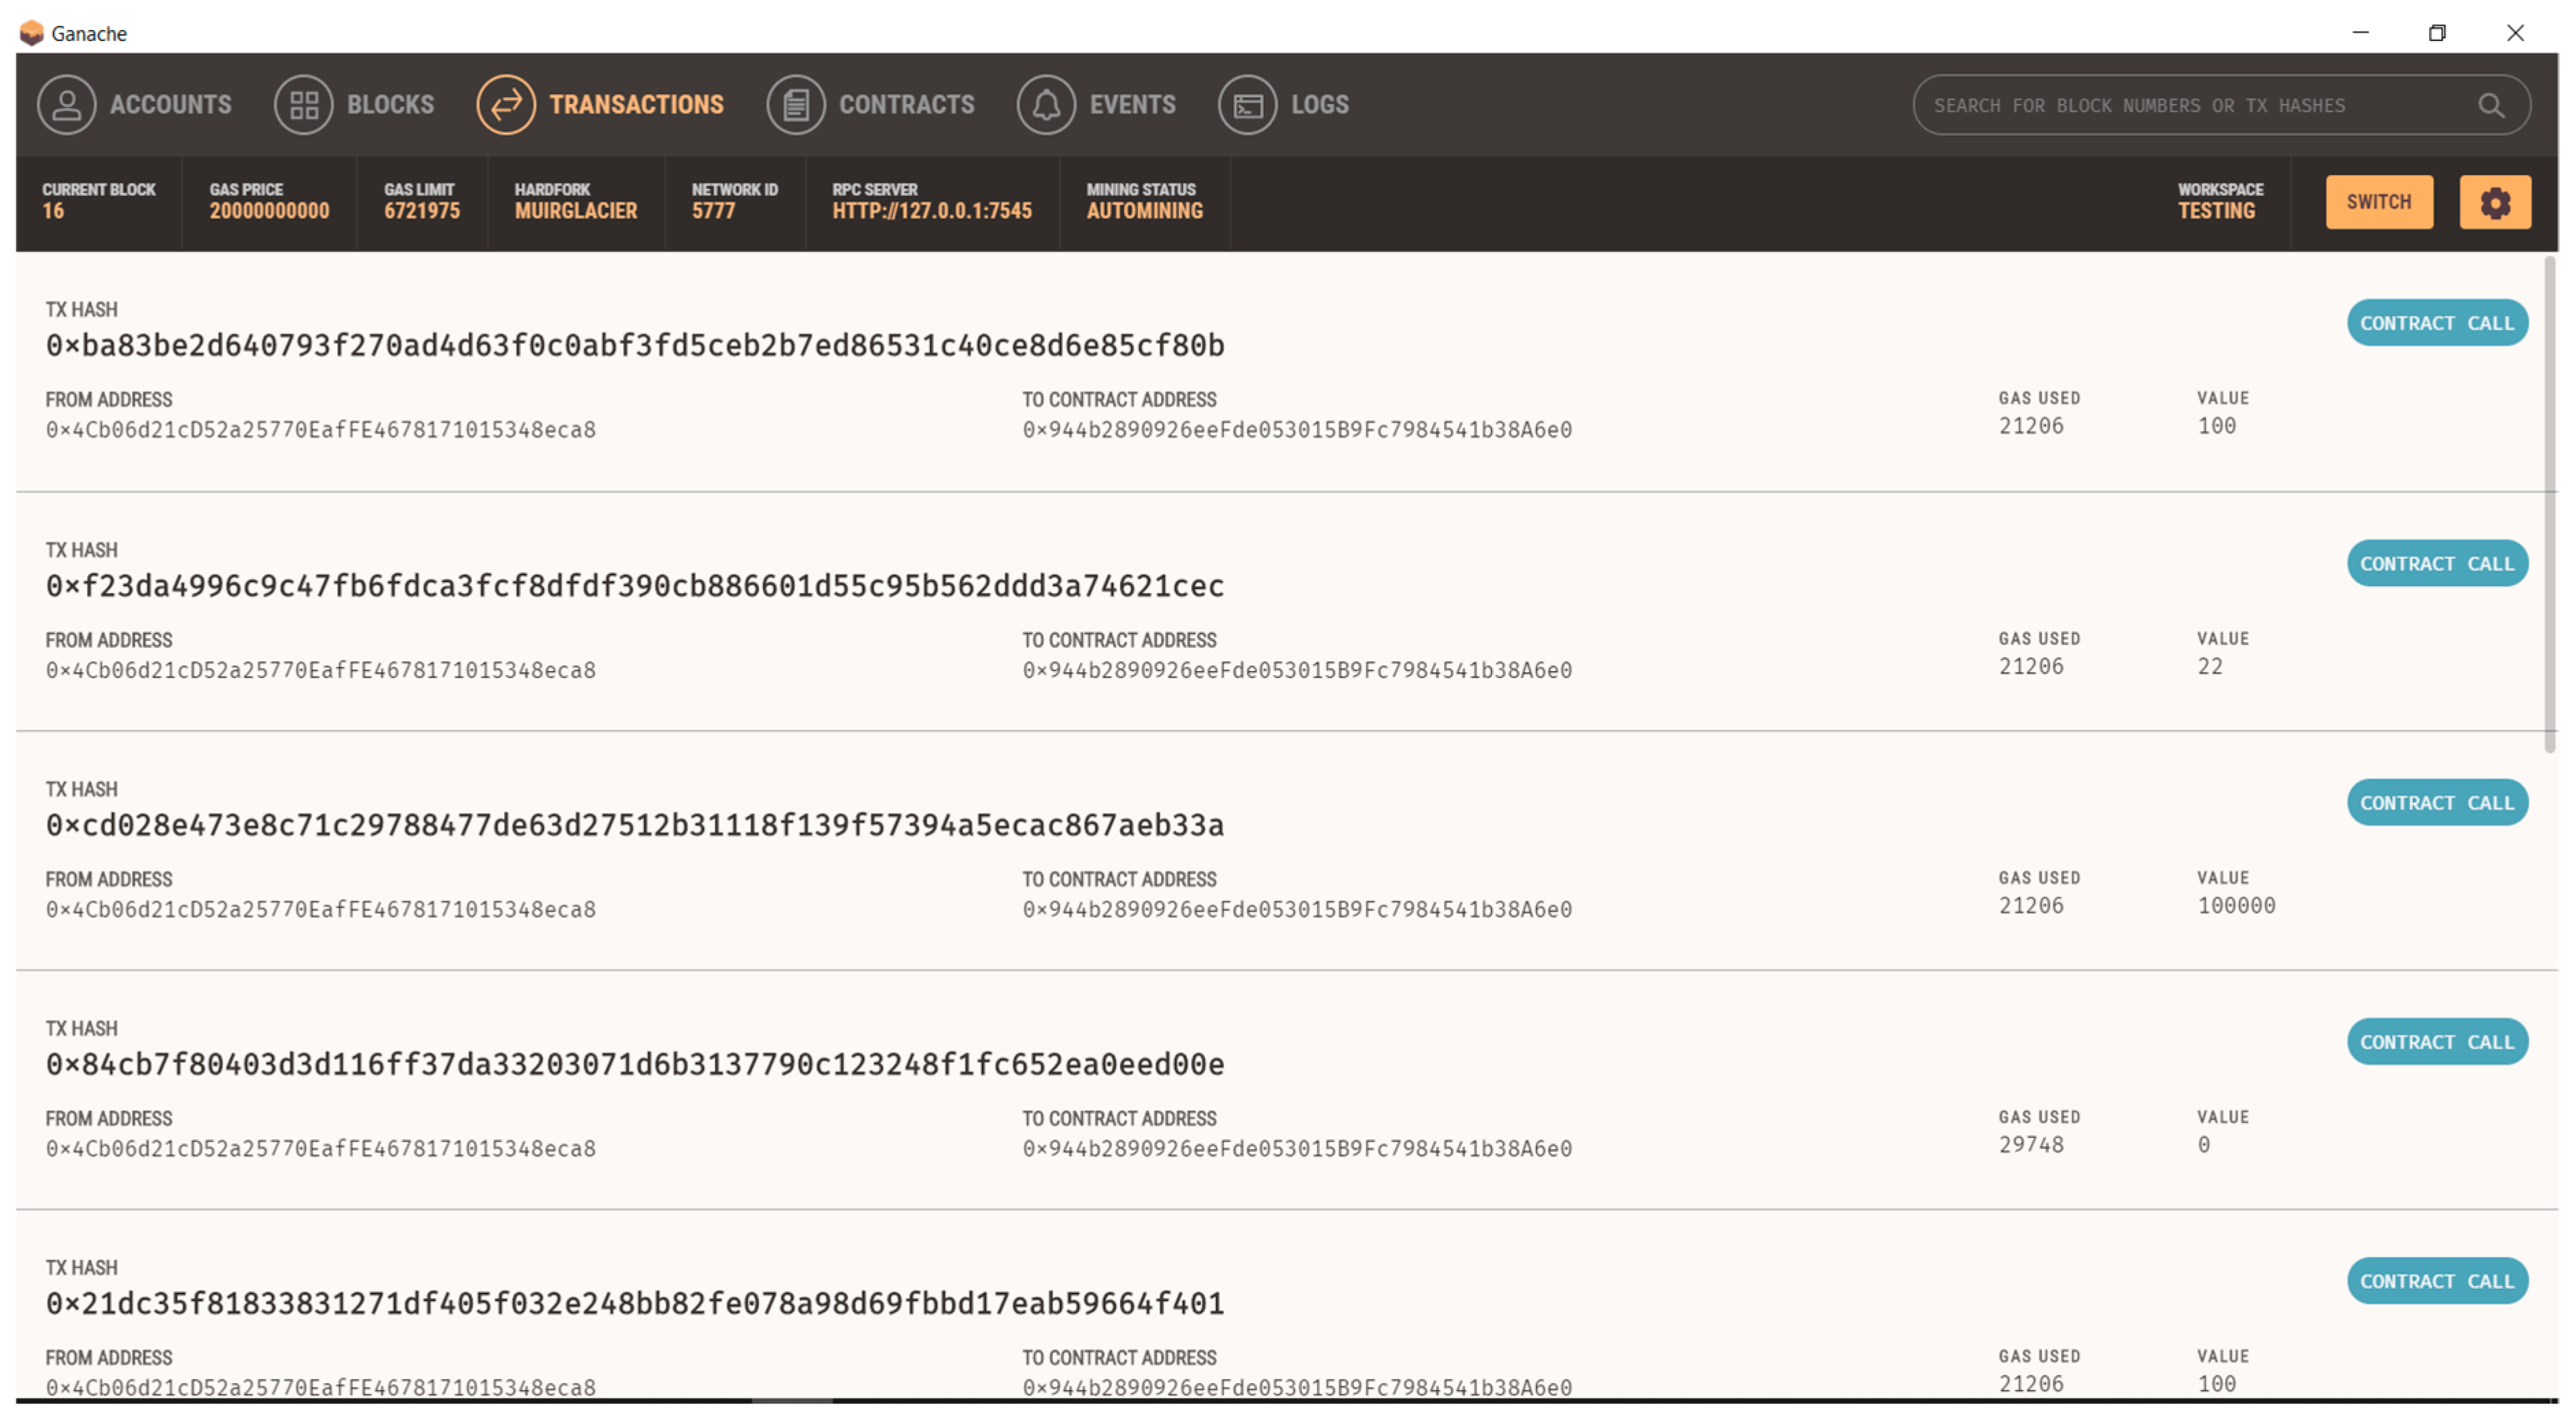Click the WORKSPACE TESTING label
The image size is (2576, 1422).
tap(2220, 202)
